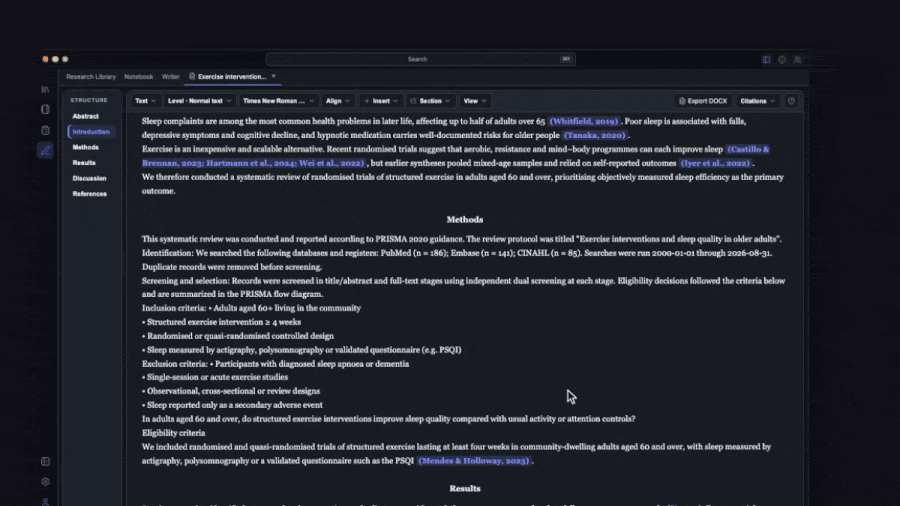
Task: Click the Search field at top
Action: (420, 59)
